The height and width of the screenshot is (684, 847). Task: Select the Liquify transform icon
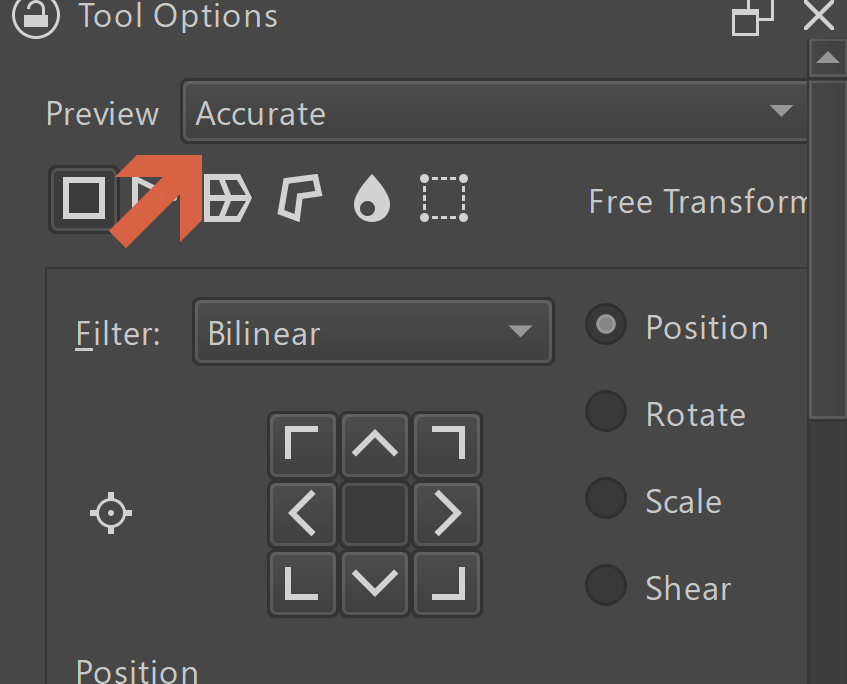(x=372, y=198)
